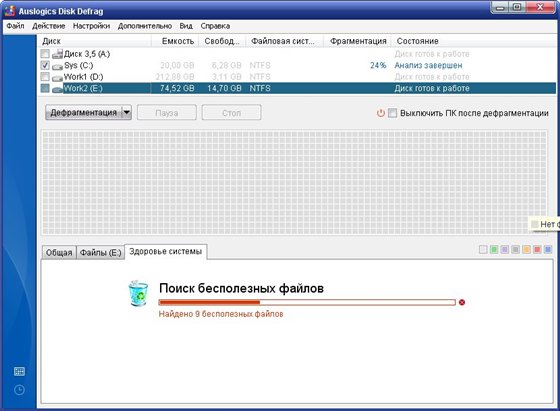The height and width of the screenshot is (411, 560).
Task: Select the Work1 (D:) disk row name
Action: point(84,77)
